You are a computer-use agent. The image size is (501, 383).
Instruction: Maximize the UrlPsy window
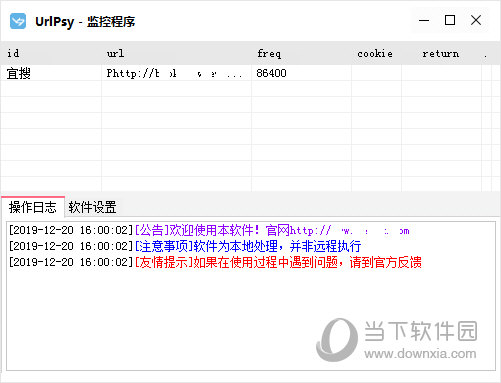pos(450,20)
